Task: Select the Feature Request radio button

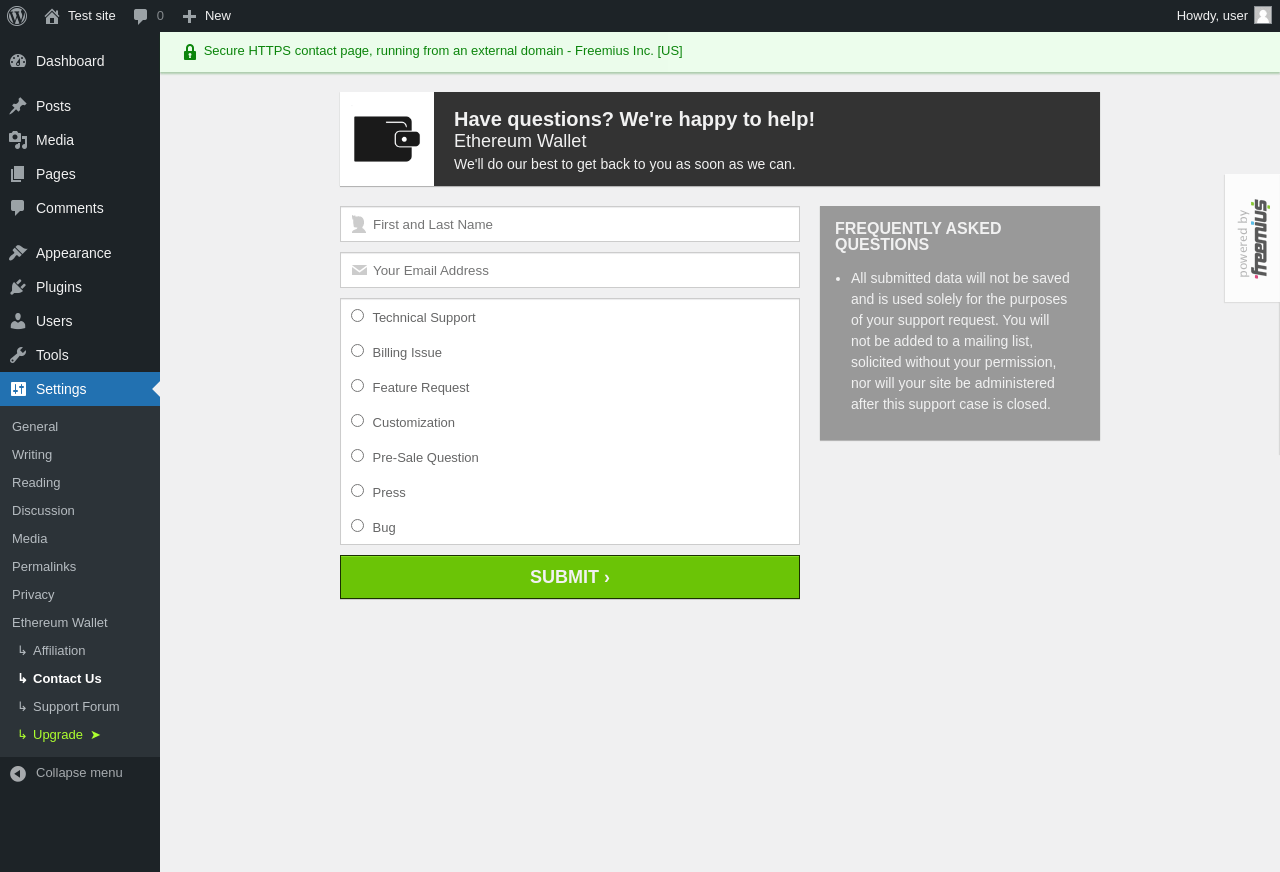Action: [x=357, y=386]
